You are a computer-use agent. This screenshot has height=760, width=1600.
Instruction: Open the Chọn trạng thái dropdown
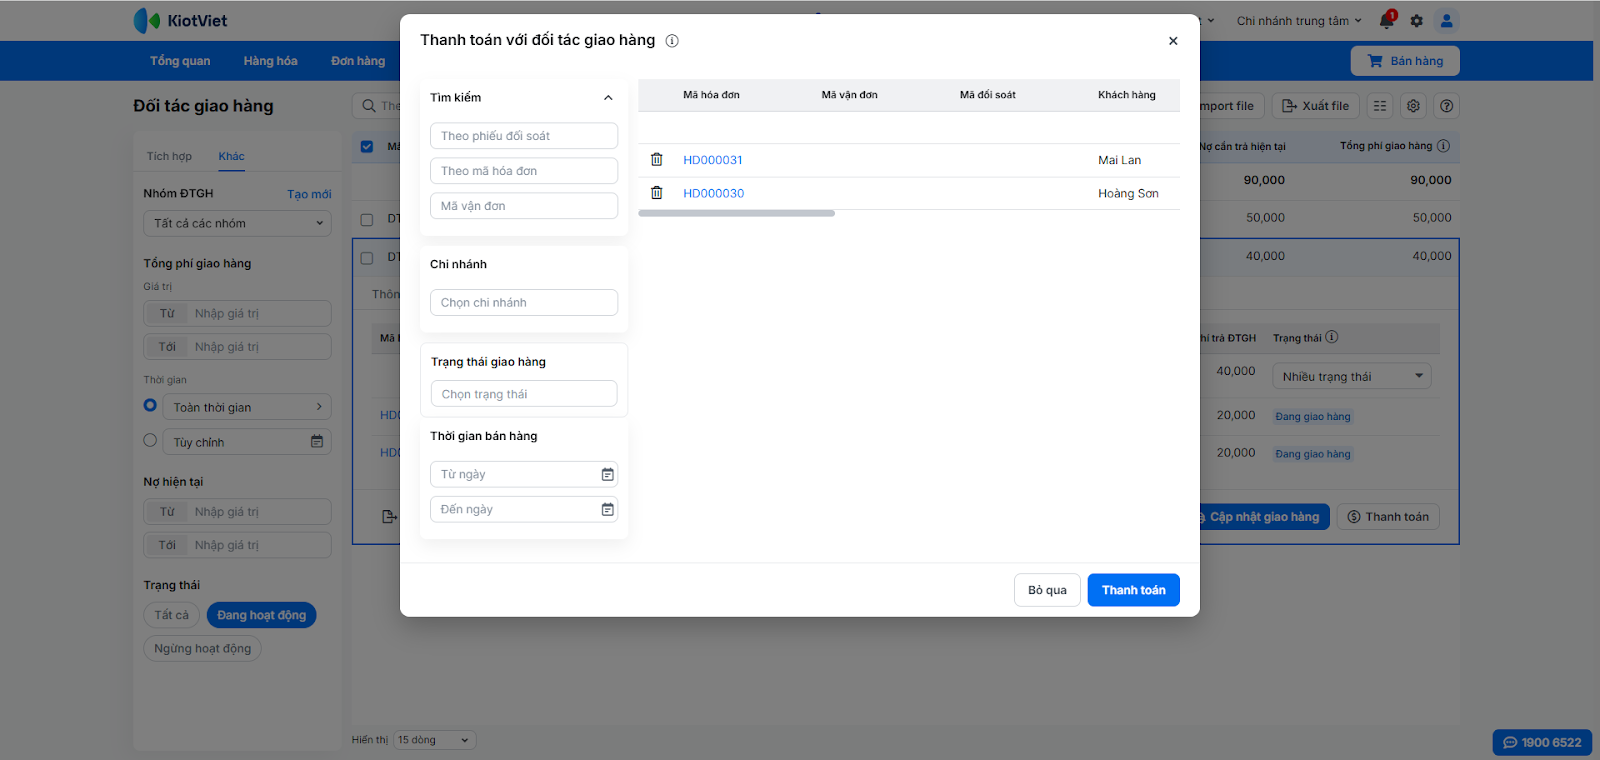524,395
